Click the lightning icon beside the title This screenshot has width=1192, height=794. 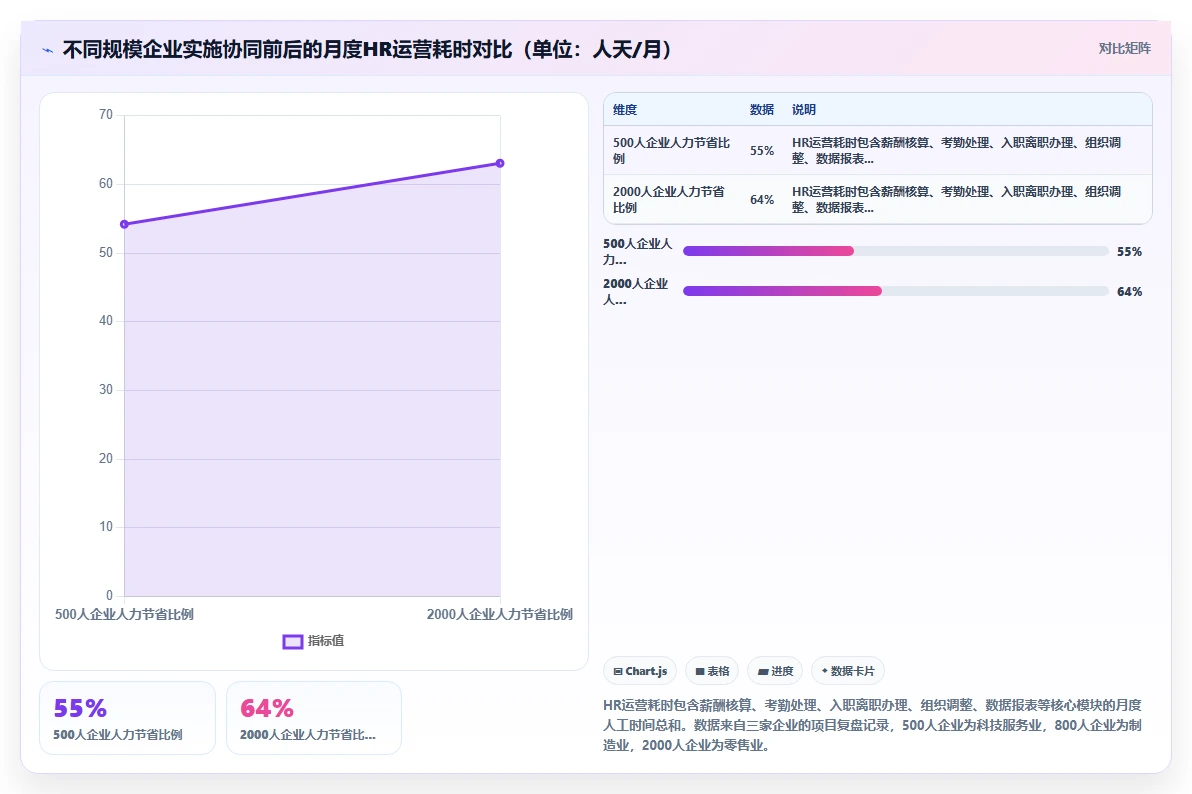(47, 50)
